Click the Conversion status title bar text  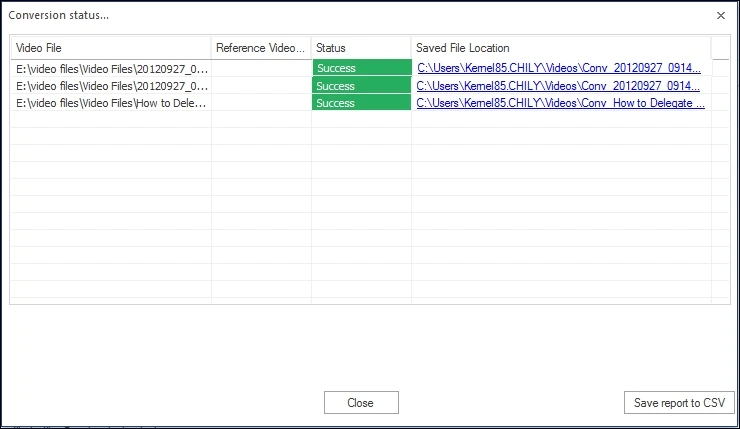tap(59, 16)
